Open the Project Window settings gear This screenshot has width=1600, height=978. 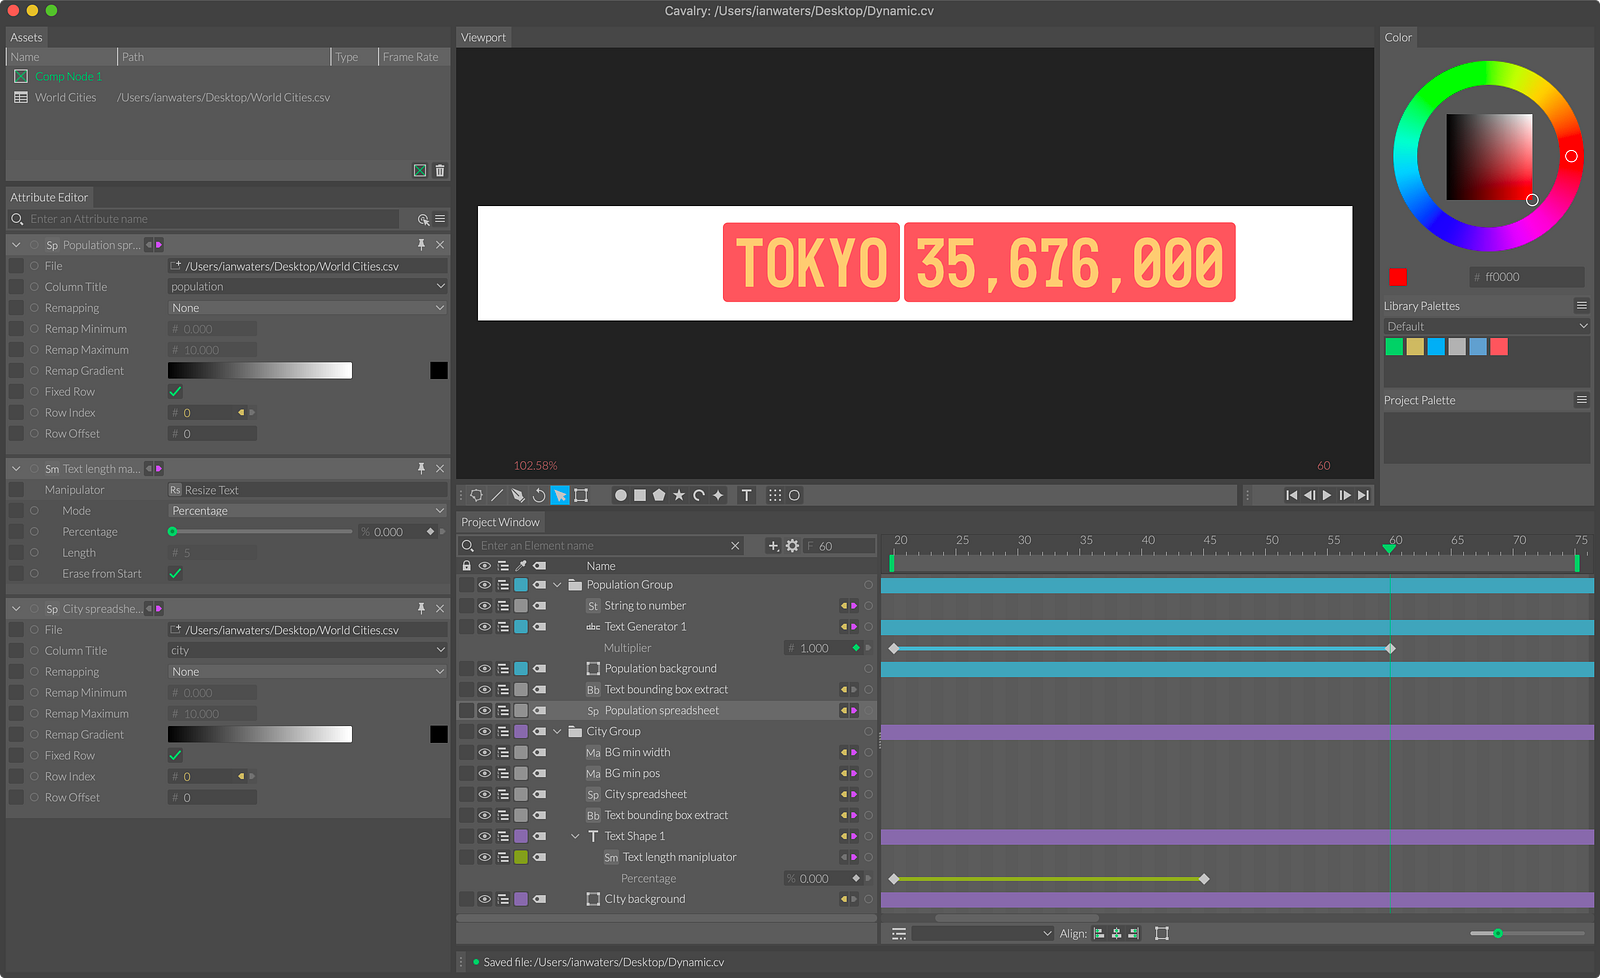click(792, 546)
